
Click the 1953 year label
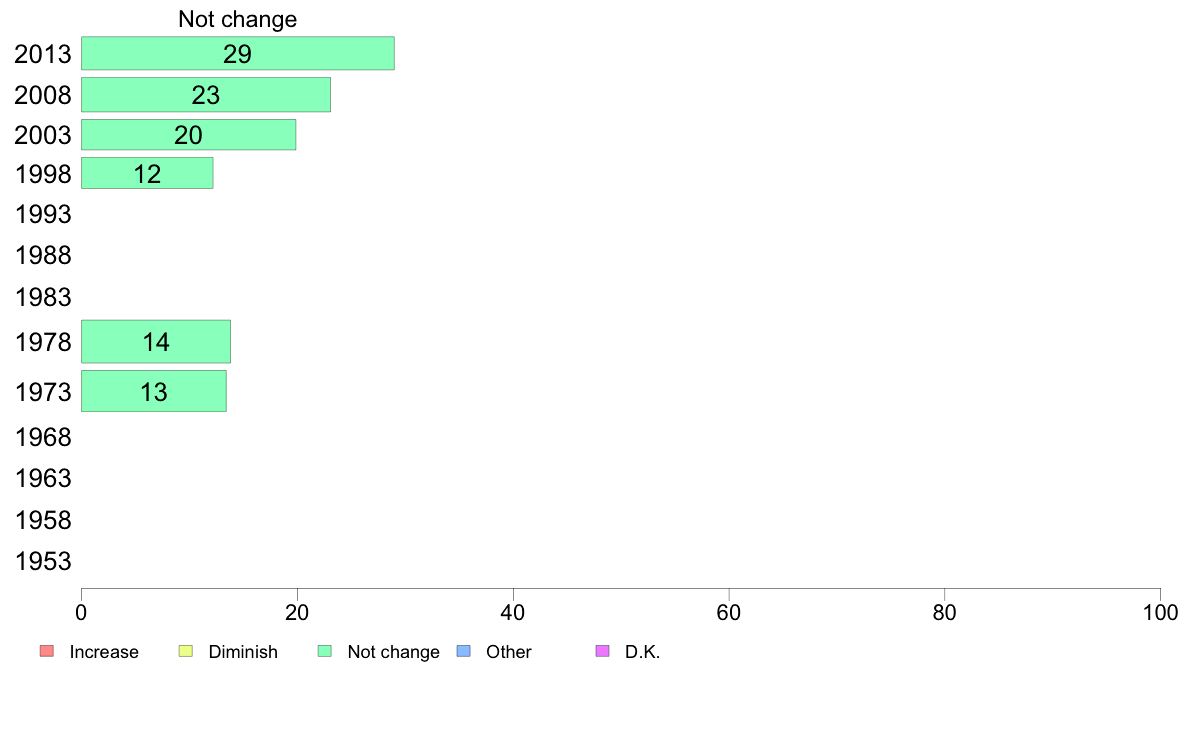(43, 562)
